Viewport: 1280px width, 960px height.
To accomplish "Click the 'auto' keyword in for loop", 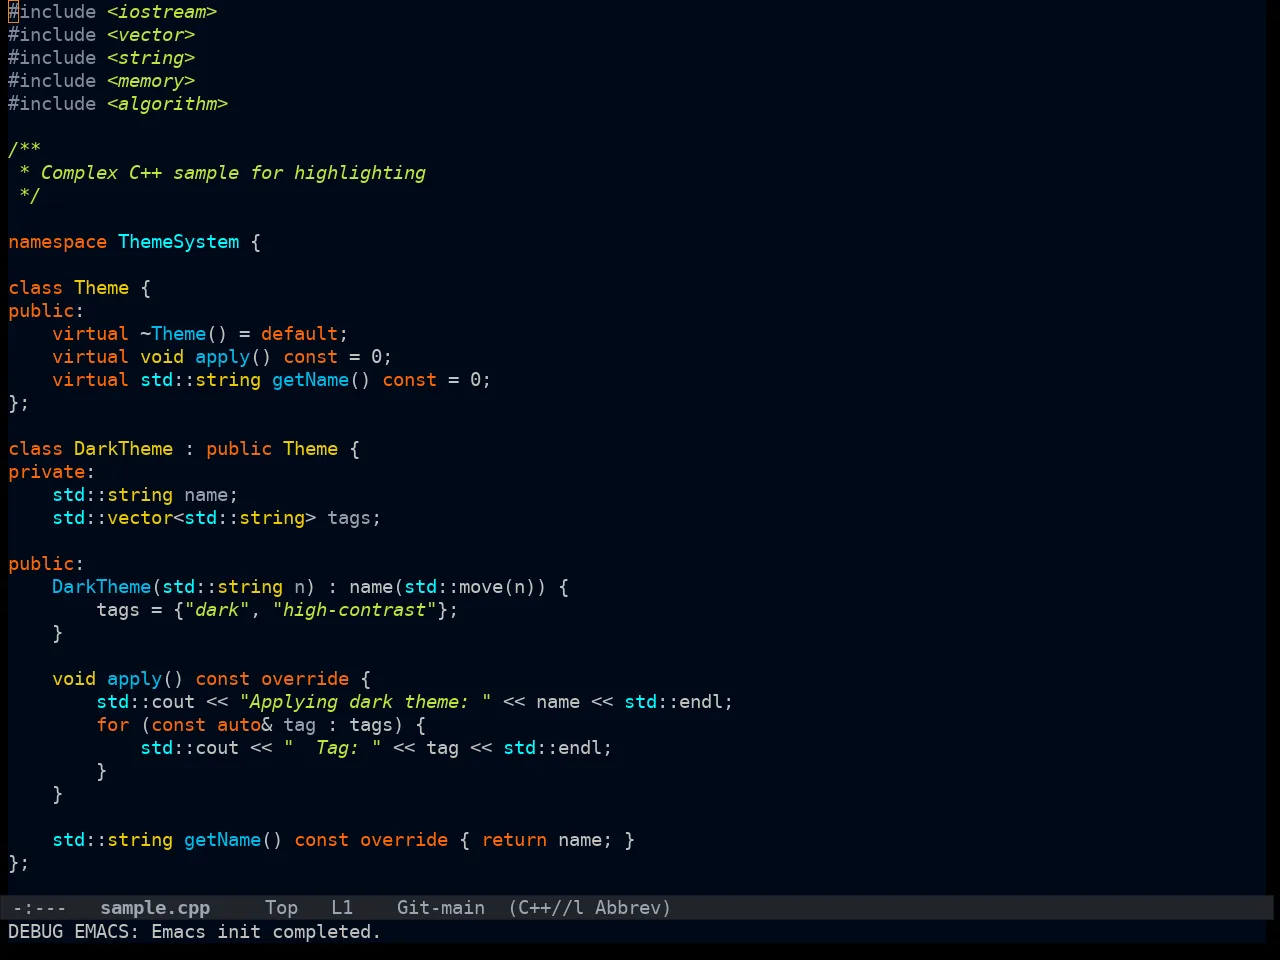I will coord(238,725).
